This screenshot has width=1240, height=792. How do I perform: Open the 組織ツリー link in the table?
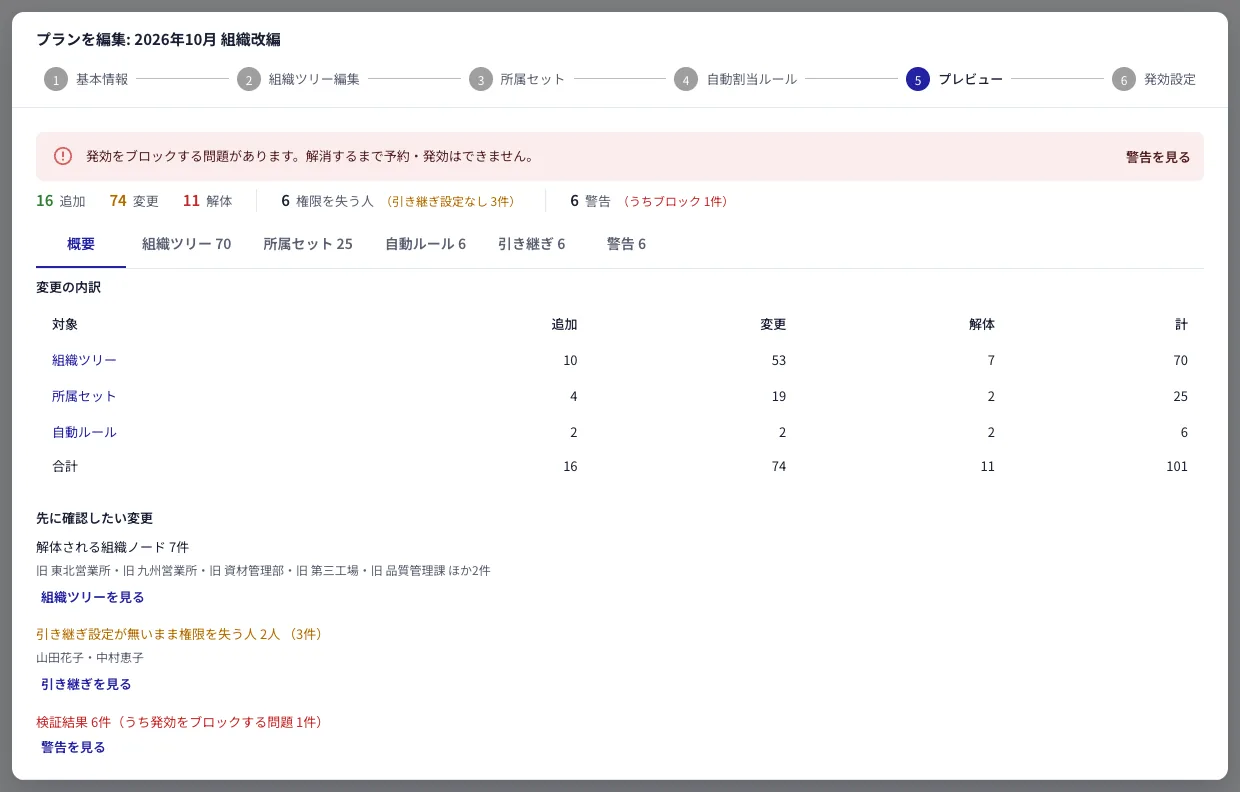(84, 360)
